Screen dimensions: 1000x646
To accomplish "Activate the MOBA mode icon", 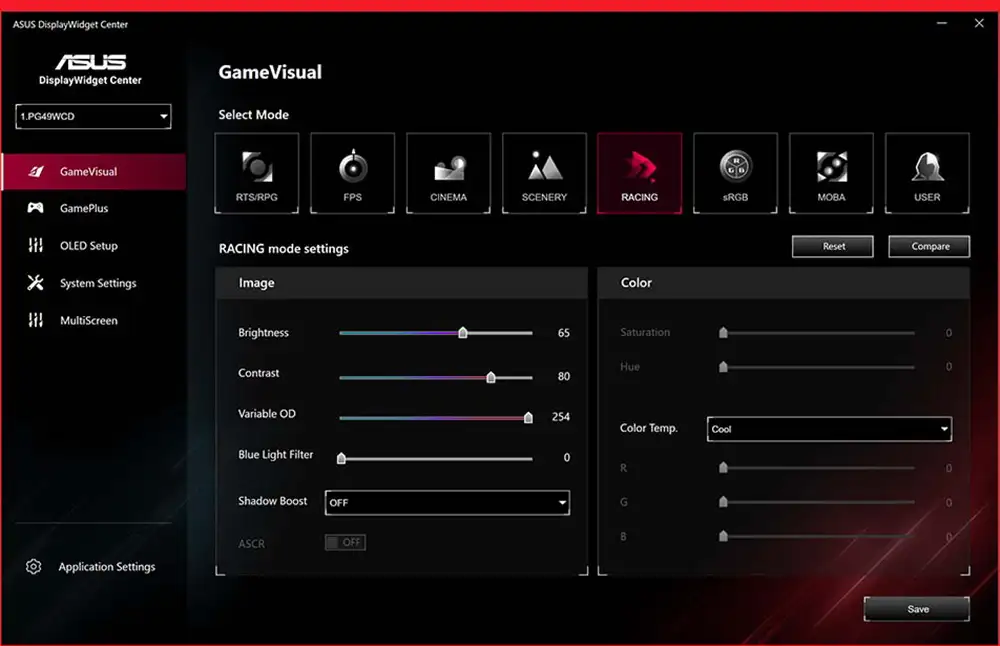I will [x=831, y=173].
